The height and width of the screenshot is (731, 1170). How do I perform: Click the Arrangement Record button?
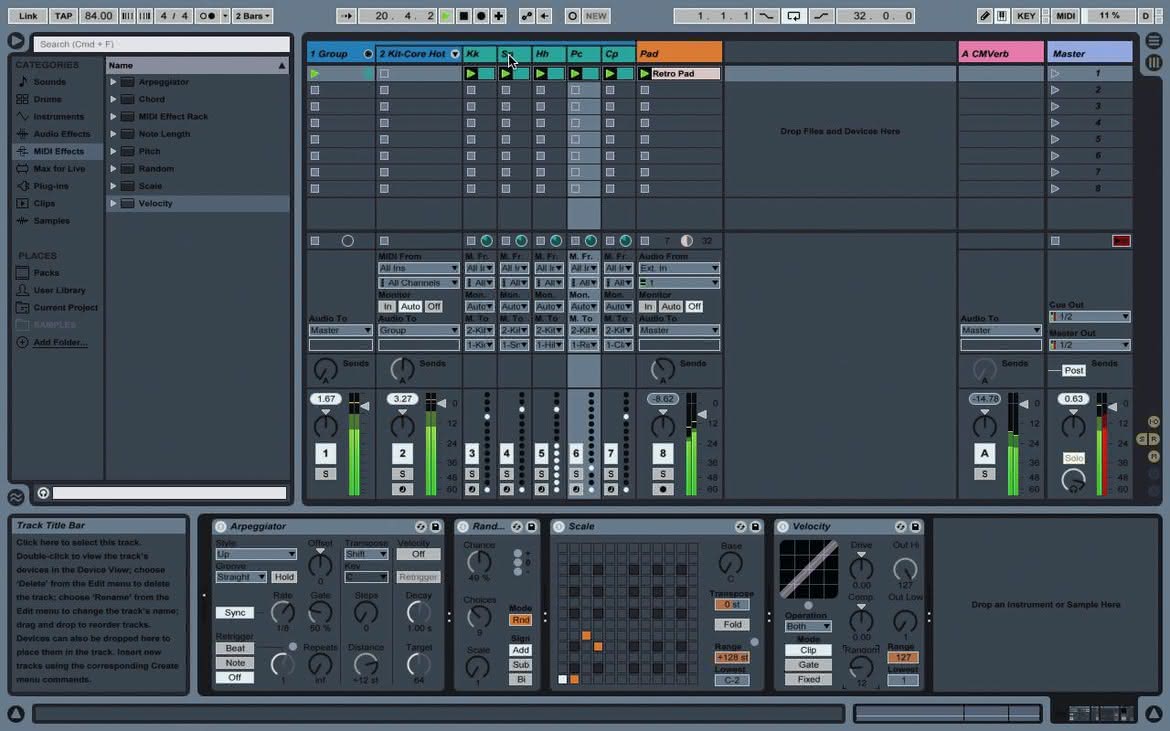tap(481, 16)
